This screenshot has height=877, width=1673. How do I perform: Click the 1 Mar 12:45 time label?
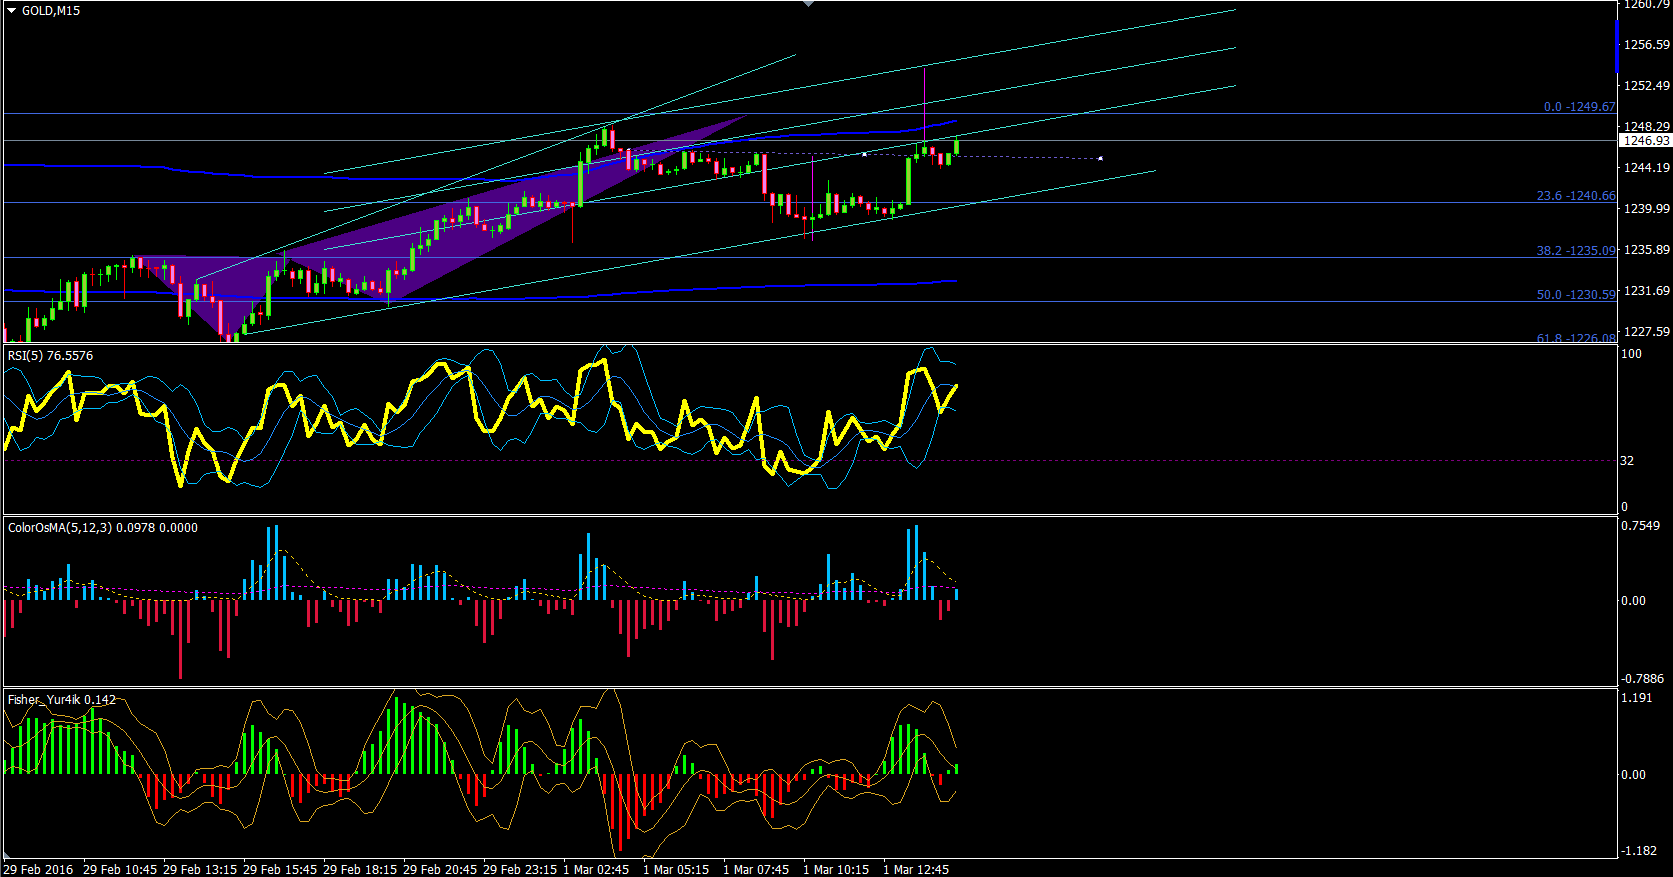point(916,869)
